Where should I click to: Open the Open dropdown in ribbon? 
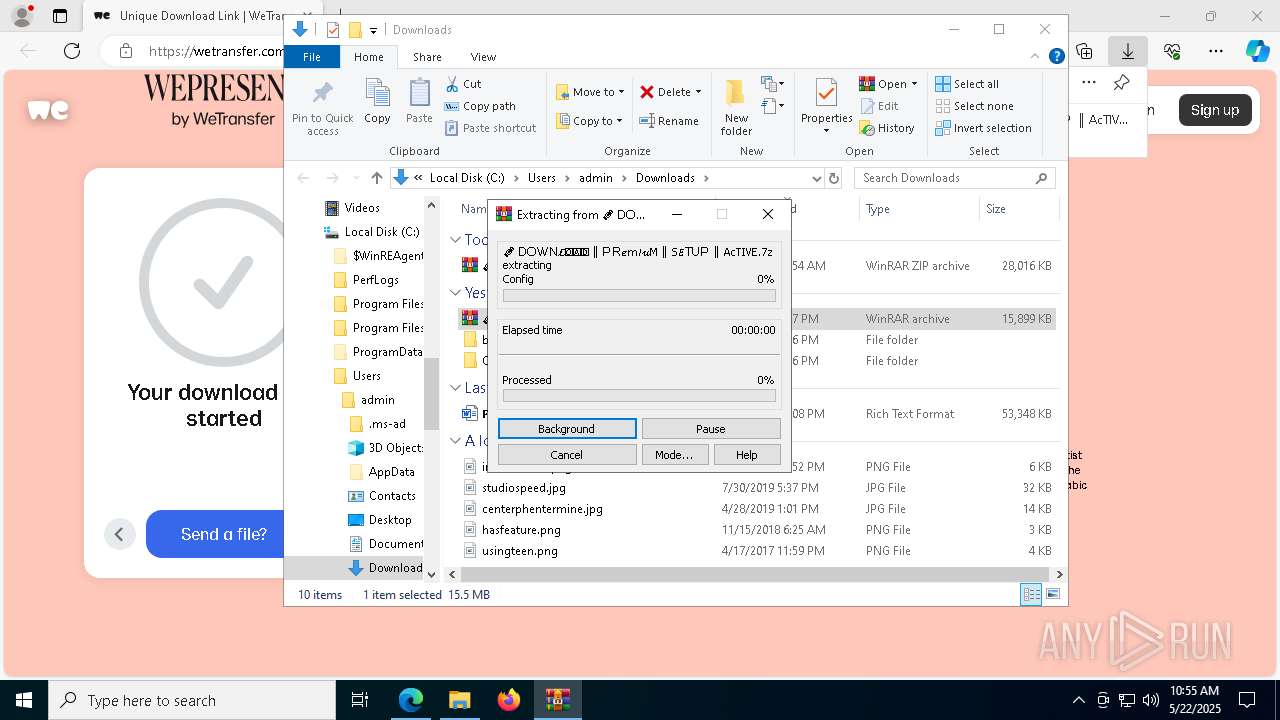click(888, 84)
